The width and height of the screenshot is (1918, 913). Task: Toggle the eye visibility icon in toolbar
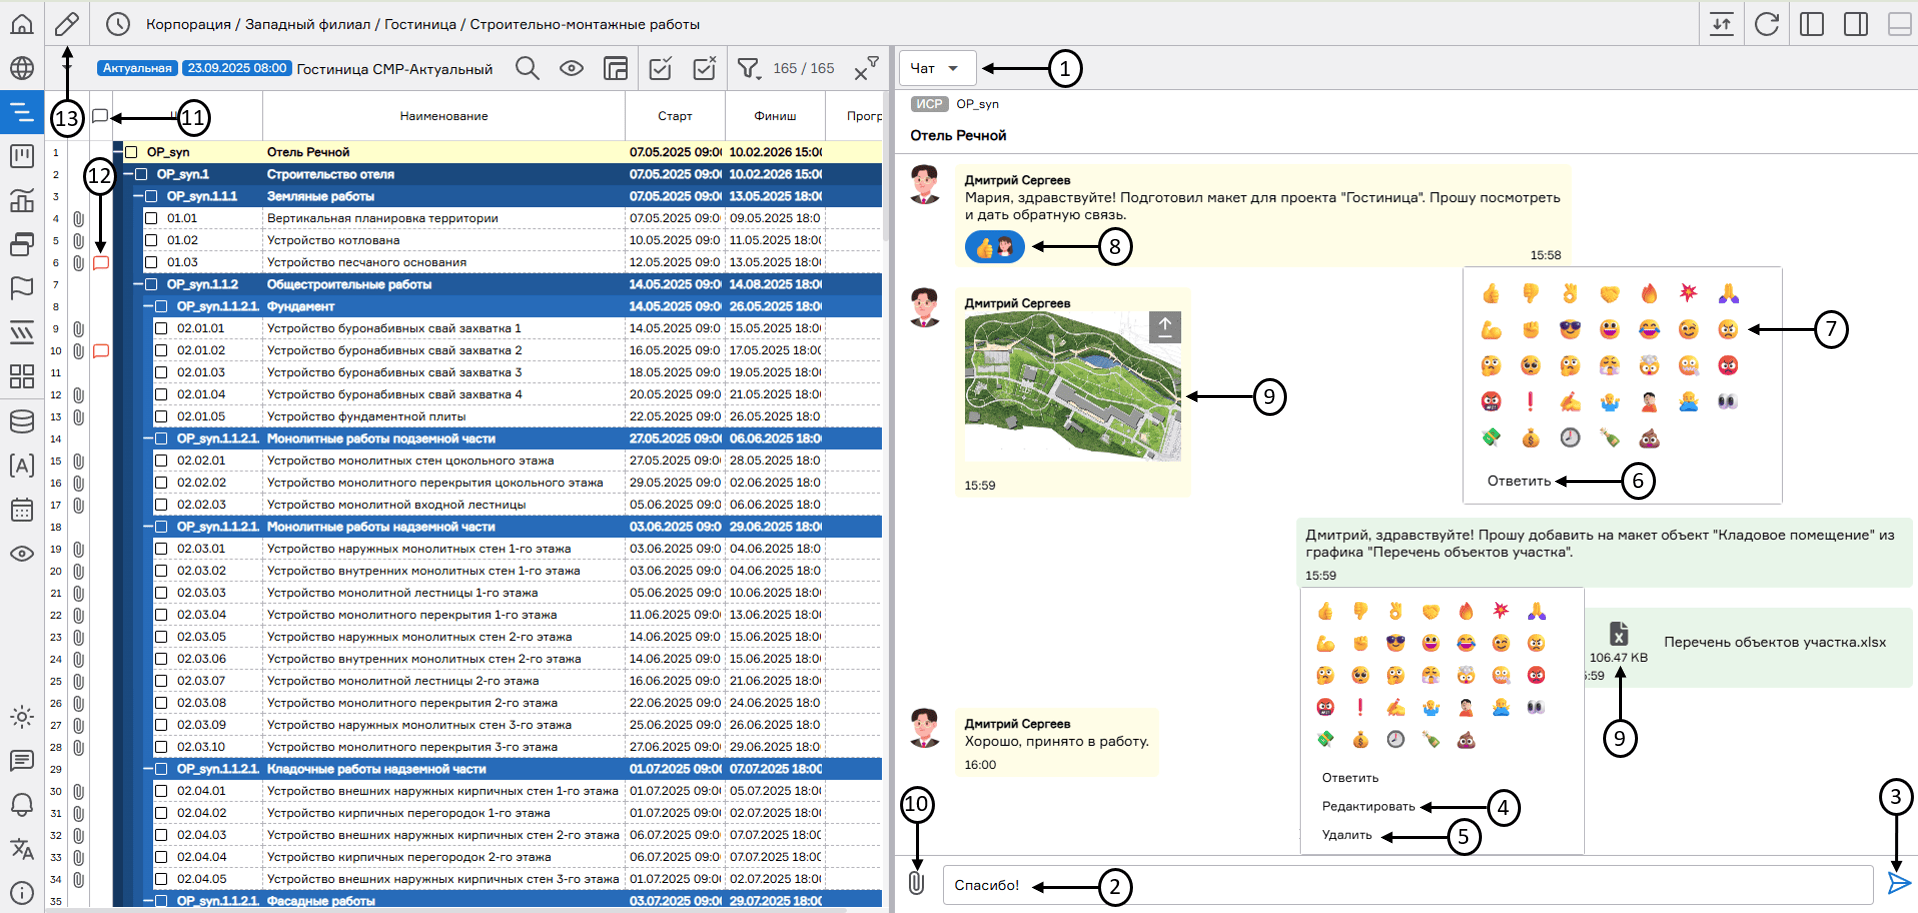point(571,68)
